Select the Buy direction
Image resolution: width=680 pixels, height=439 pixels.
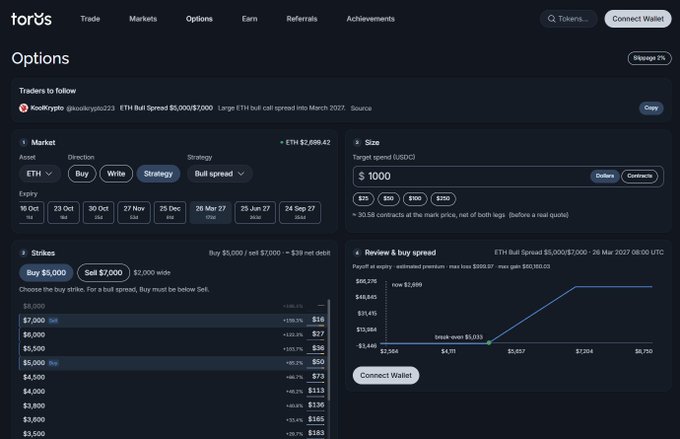82,174
